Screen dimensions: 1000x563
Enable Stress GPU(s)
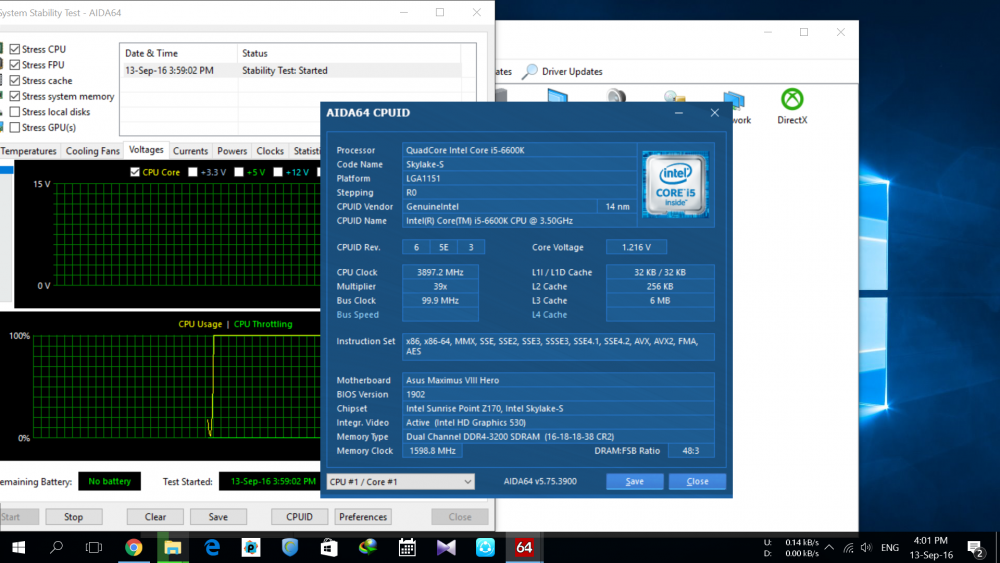15,128
